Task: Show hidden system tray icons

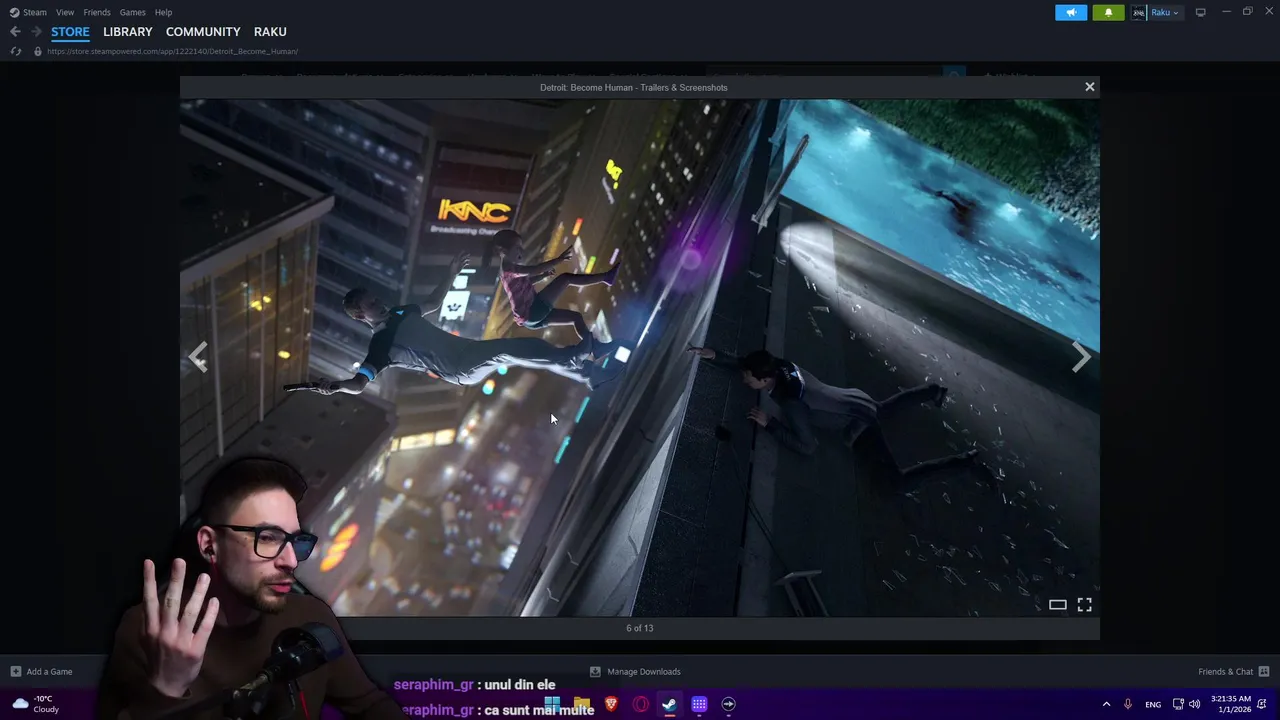Action: coord(1106,704)
